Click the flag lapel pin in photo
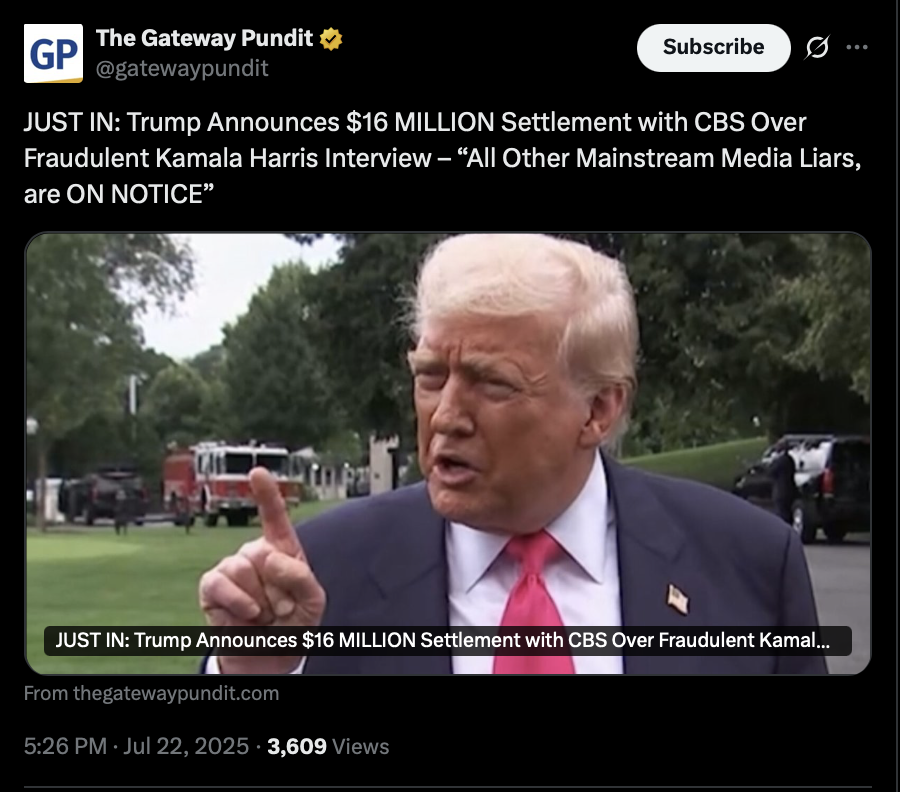900x792 pixels. click(x=678, y=599)
